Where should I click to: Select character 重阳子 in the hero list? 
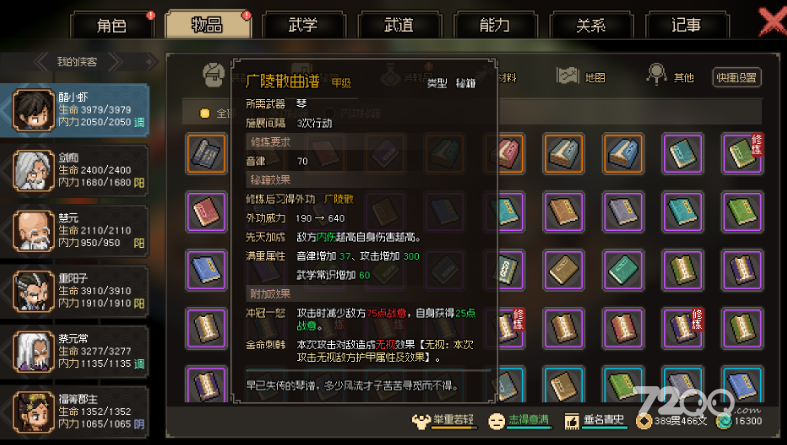coord(74,291)
